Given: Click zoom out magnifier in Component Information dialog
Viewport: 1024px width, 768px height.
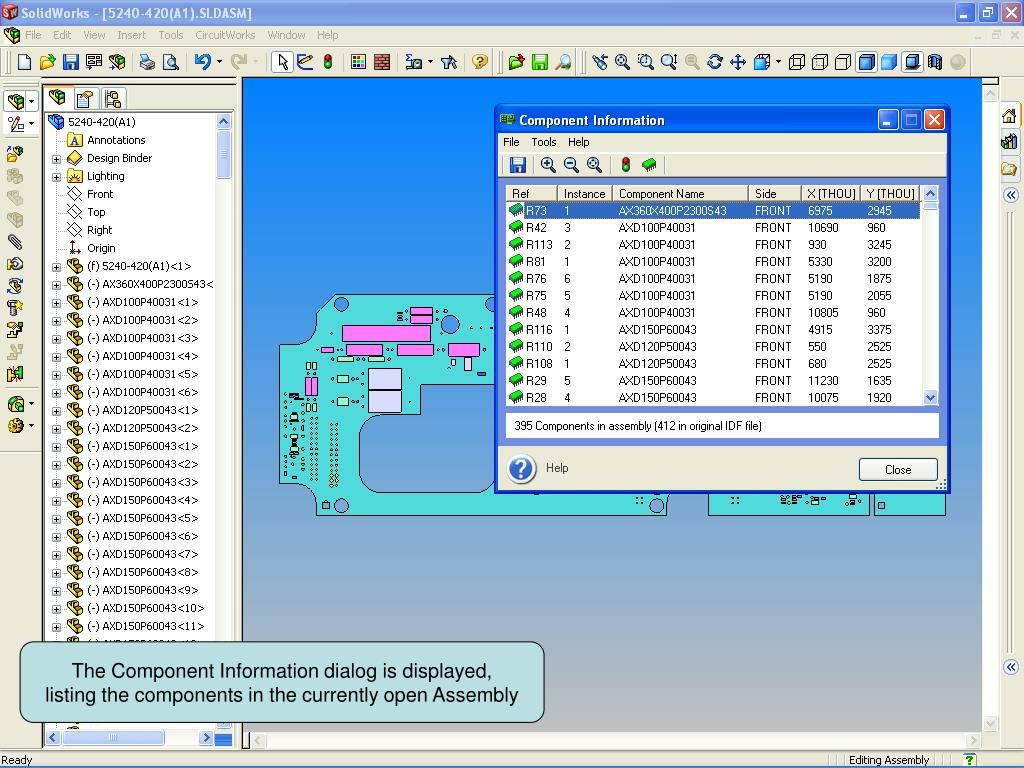Looking at the screenshot, I should coord(571,165).
